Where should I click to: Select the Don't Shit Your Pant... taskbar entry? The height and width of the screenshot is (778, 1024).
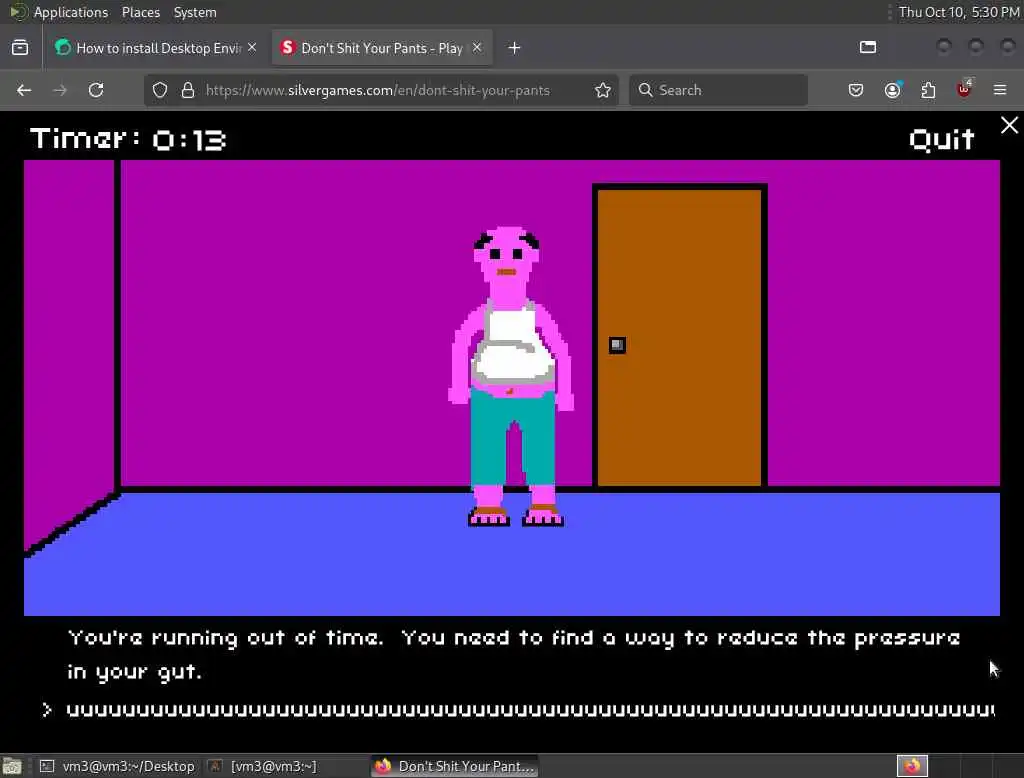point(455,766)
